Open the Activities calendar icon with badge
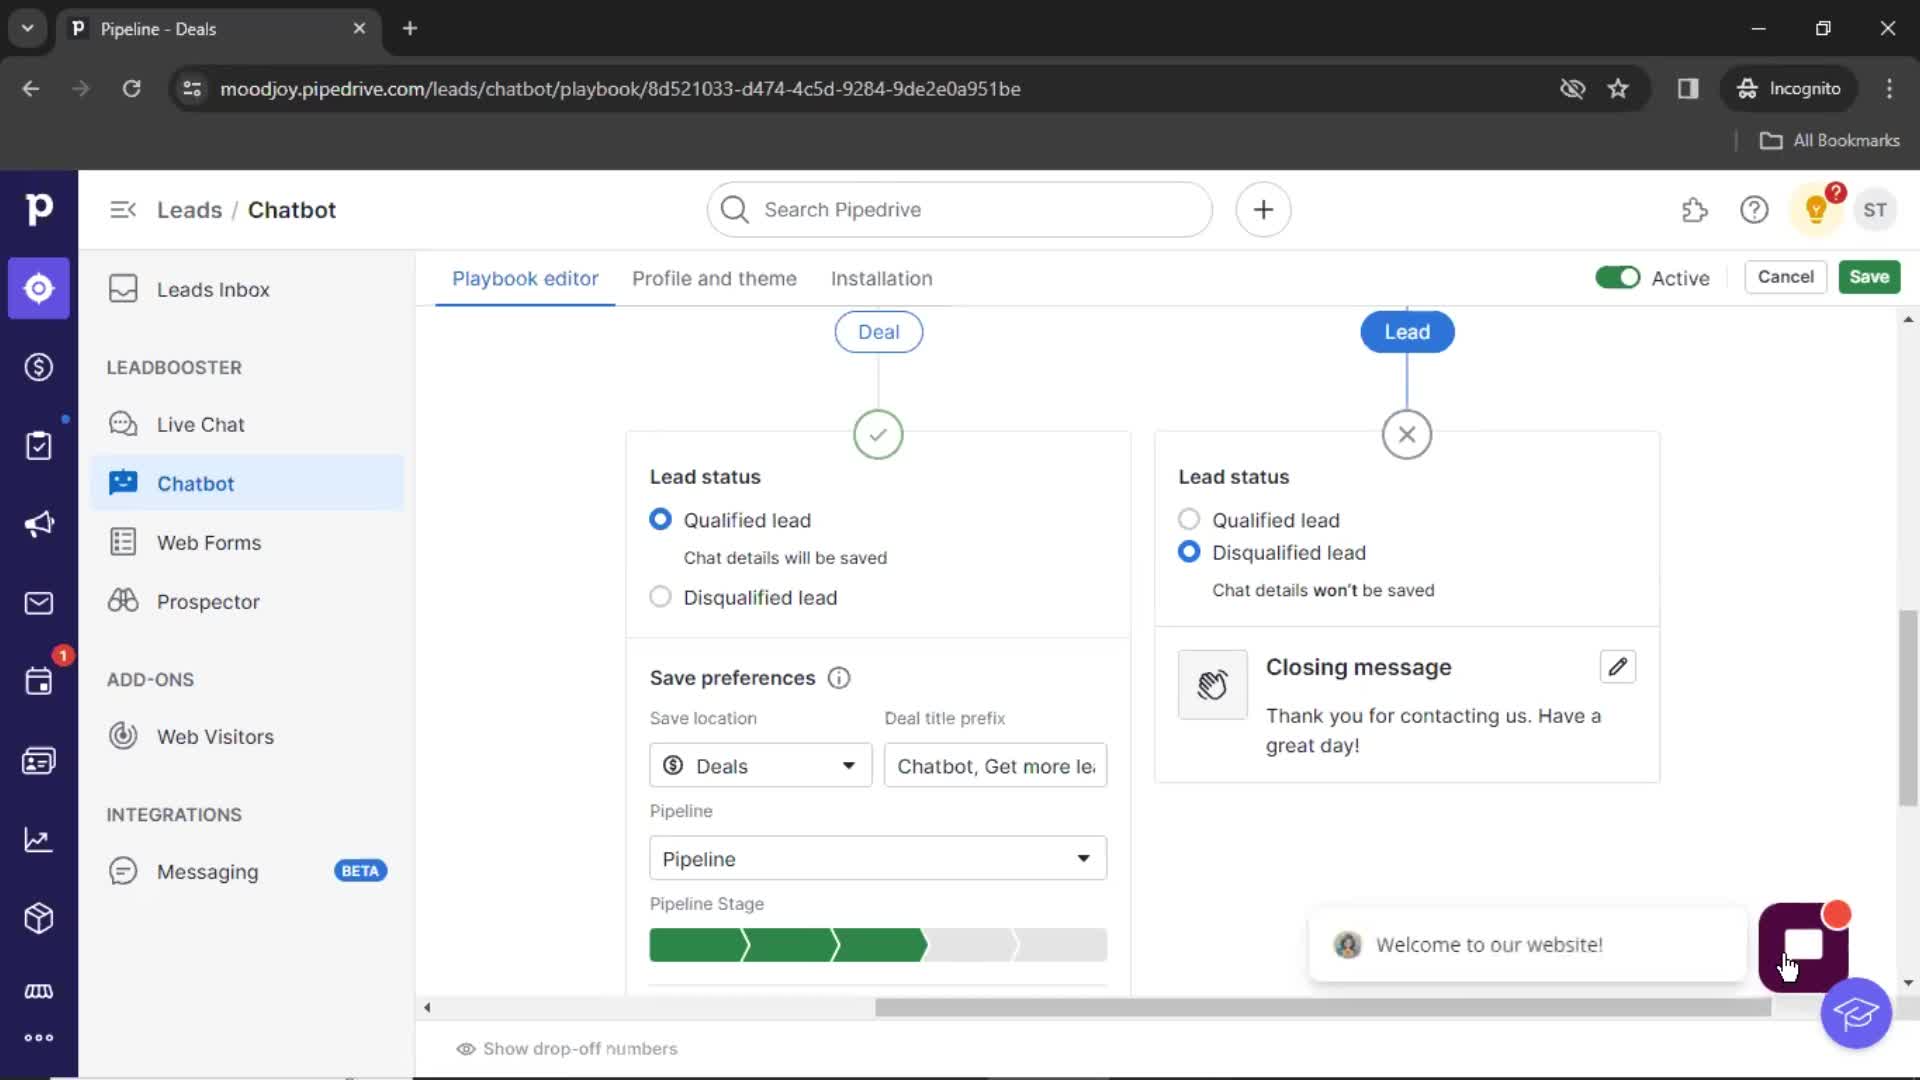1920x1080 pixels. [38, 681]
